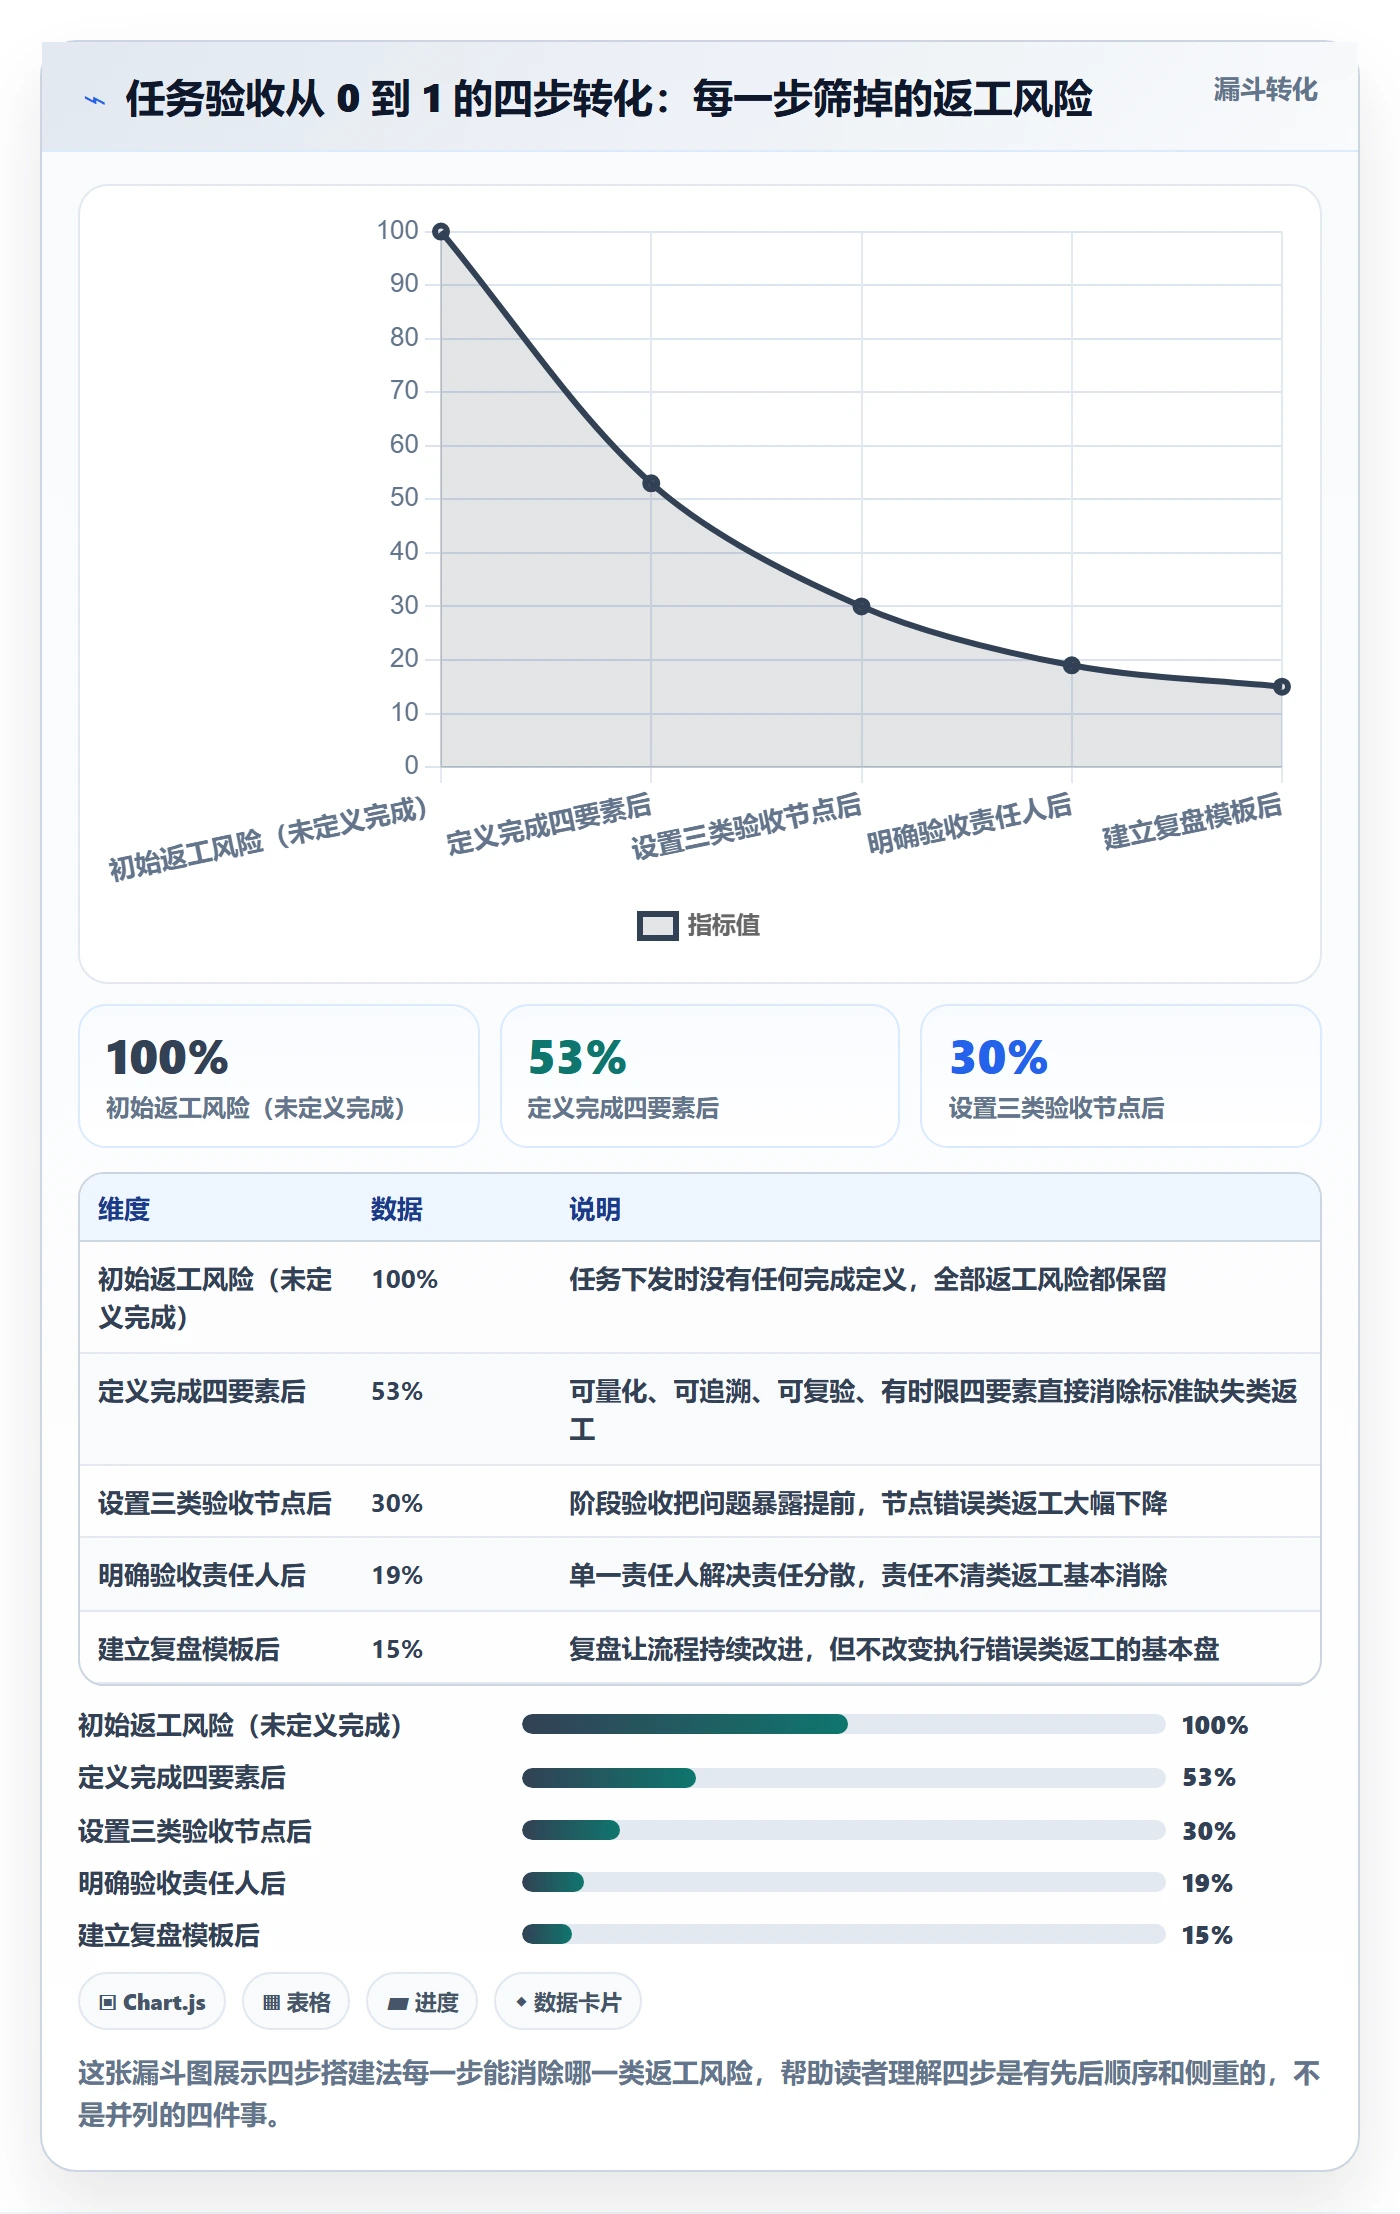Click the table cell 建立复盘模板后

[189, 1650]
